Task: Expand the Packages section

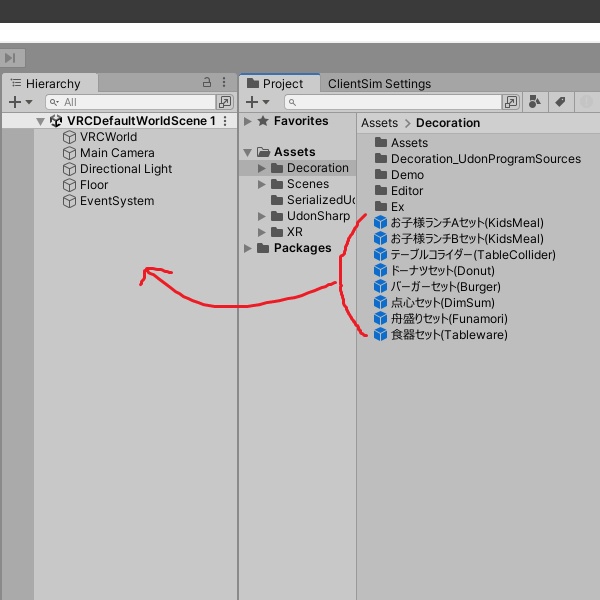Action: pyautogui.click(x=248, y=248)
